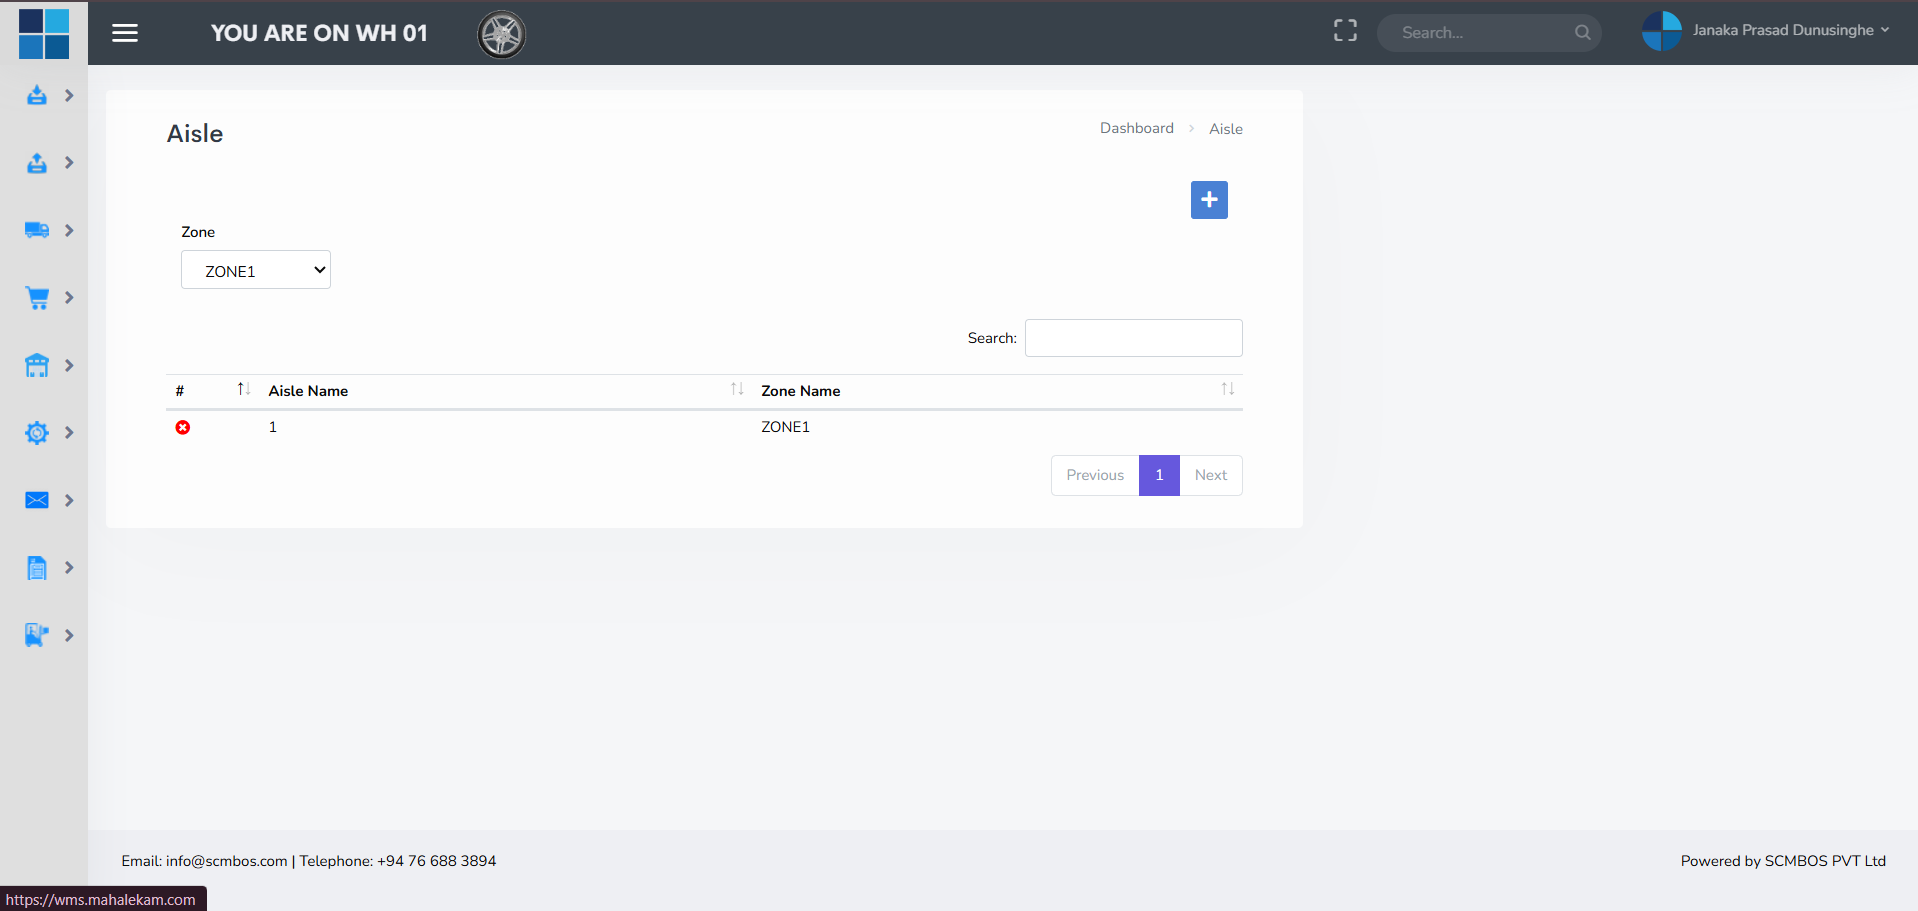The height and width of the screenshot is (911, 1918).
Task: Open the settings gear sidebar icon
Action: (x=37, y=433)
